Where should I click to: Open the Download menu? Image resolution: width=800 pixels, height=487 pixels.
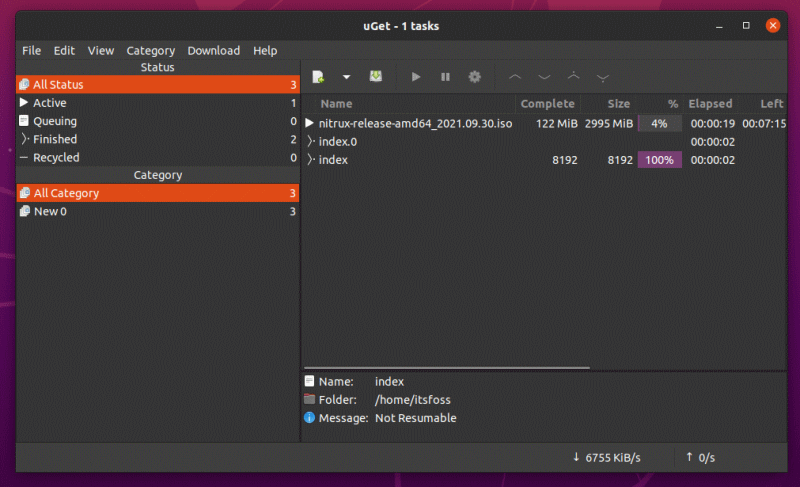tap(213, 50)
